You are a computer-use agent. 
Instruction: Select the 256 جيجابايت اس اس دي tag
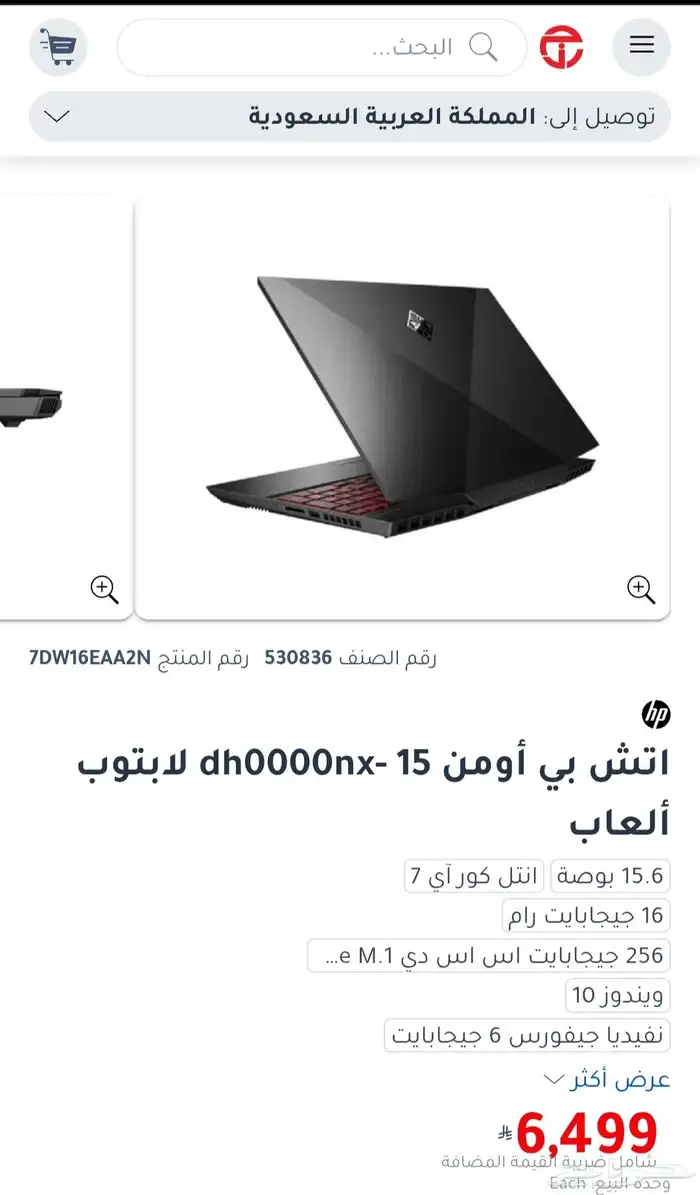(489, 955)
